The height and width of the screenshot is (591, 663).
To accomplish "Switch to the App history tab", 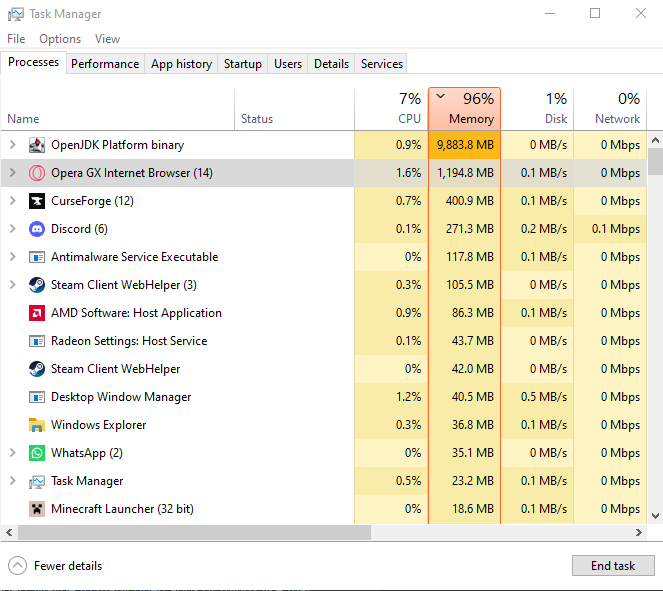I will [x=181, y=64].
